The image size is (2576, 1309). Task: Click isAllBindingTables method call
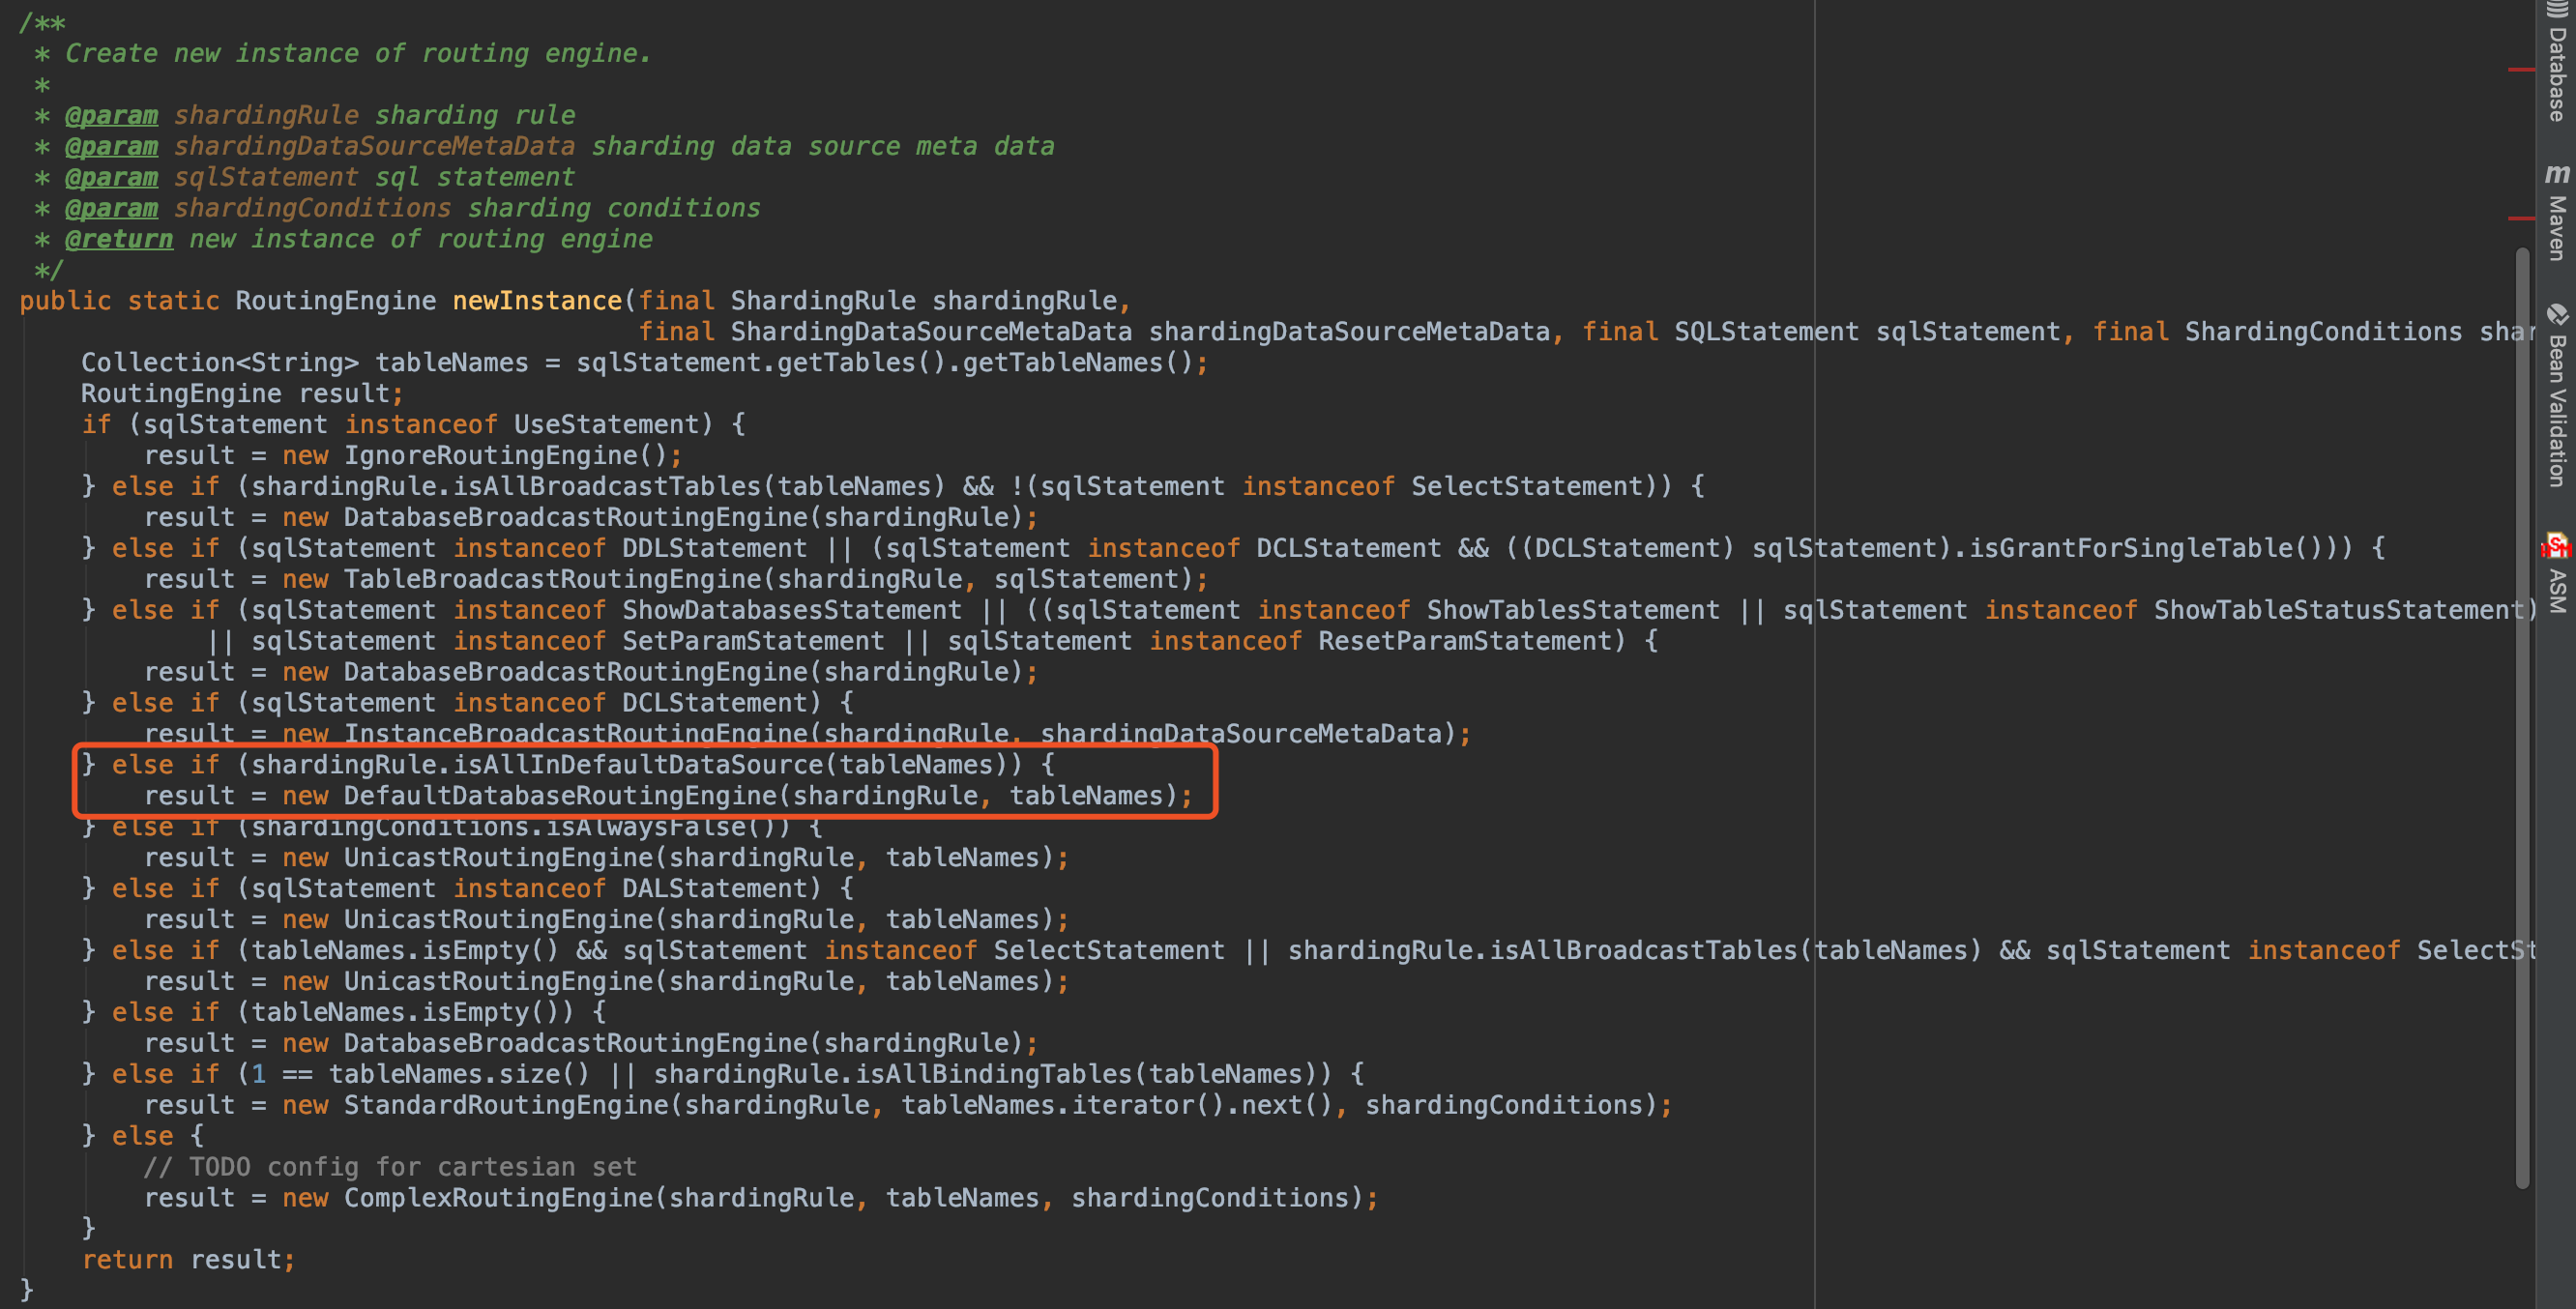[993, 1074]
